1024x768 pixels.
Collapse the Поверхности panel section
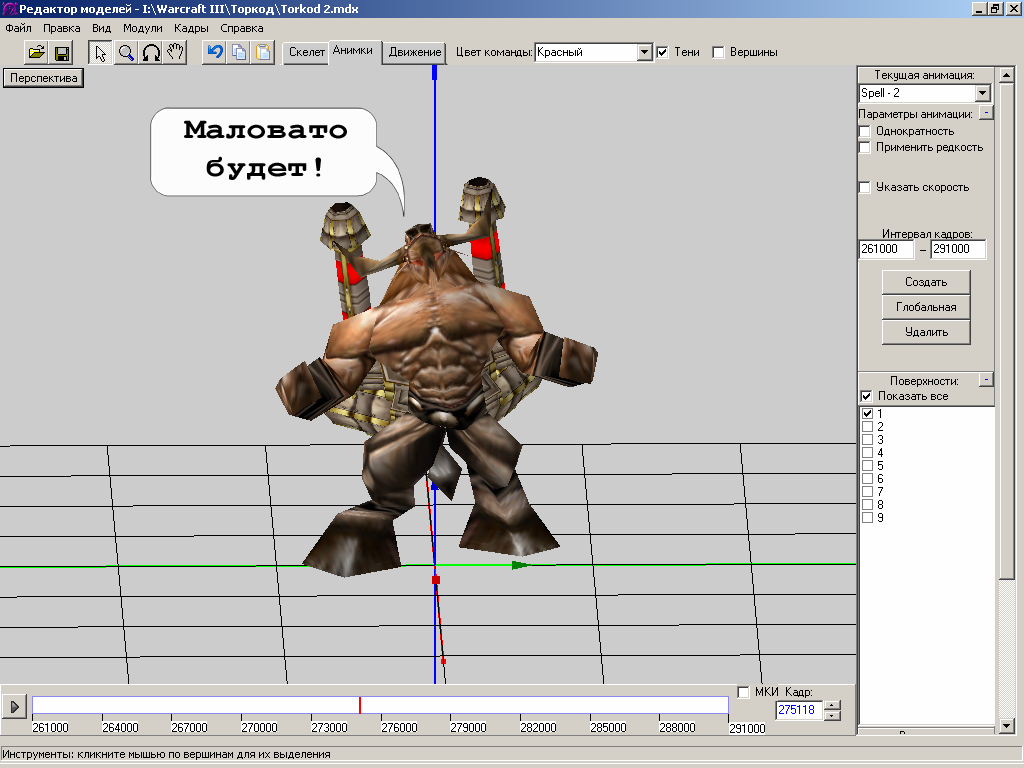(986, 380)
